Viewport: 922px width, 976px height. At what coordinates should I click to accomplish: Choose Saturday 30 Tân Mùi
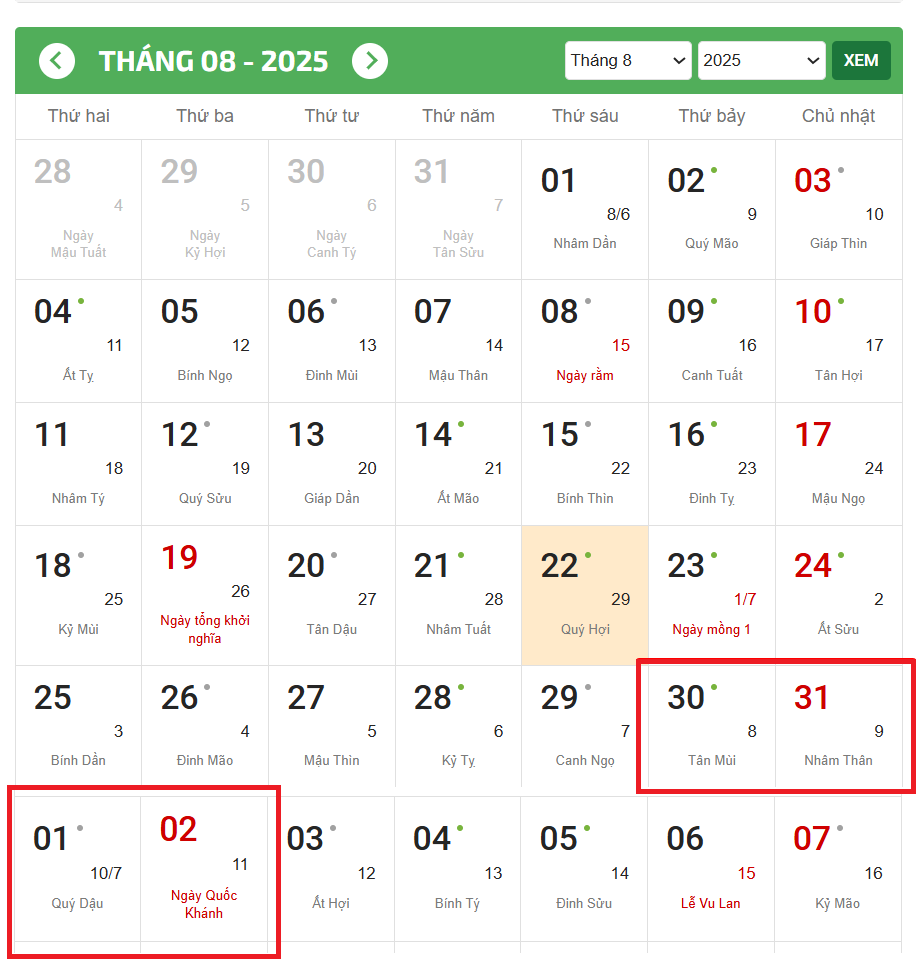[x=711, y=725]
